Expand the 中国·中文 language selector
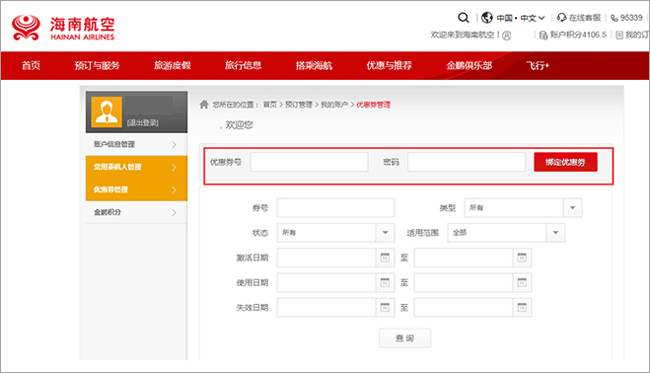650x373 pixels. pos(521,18)
